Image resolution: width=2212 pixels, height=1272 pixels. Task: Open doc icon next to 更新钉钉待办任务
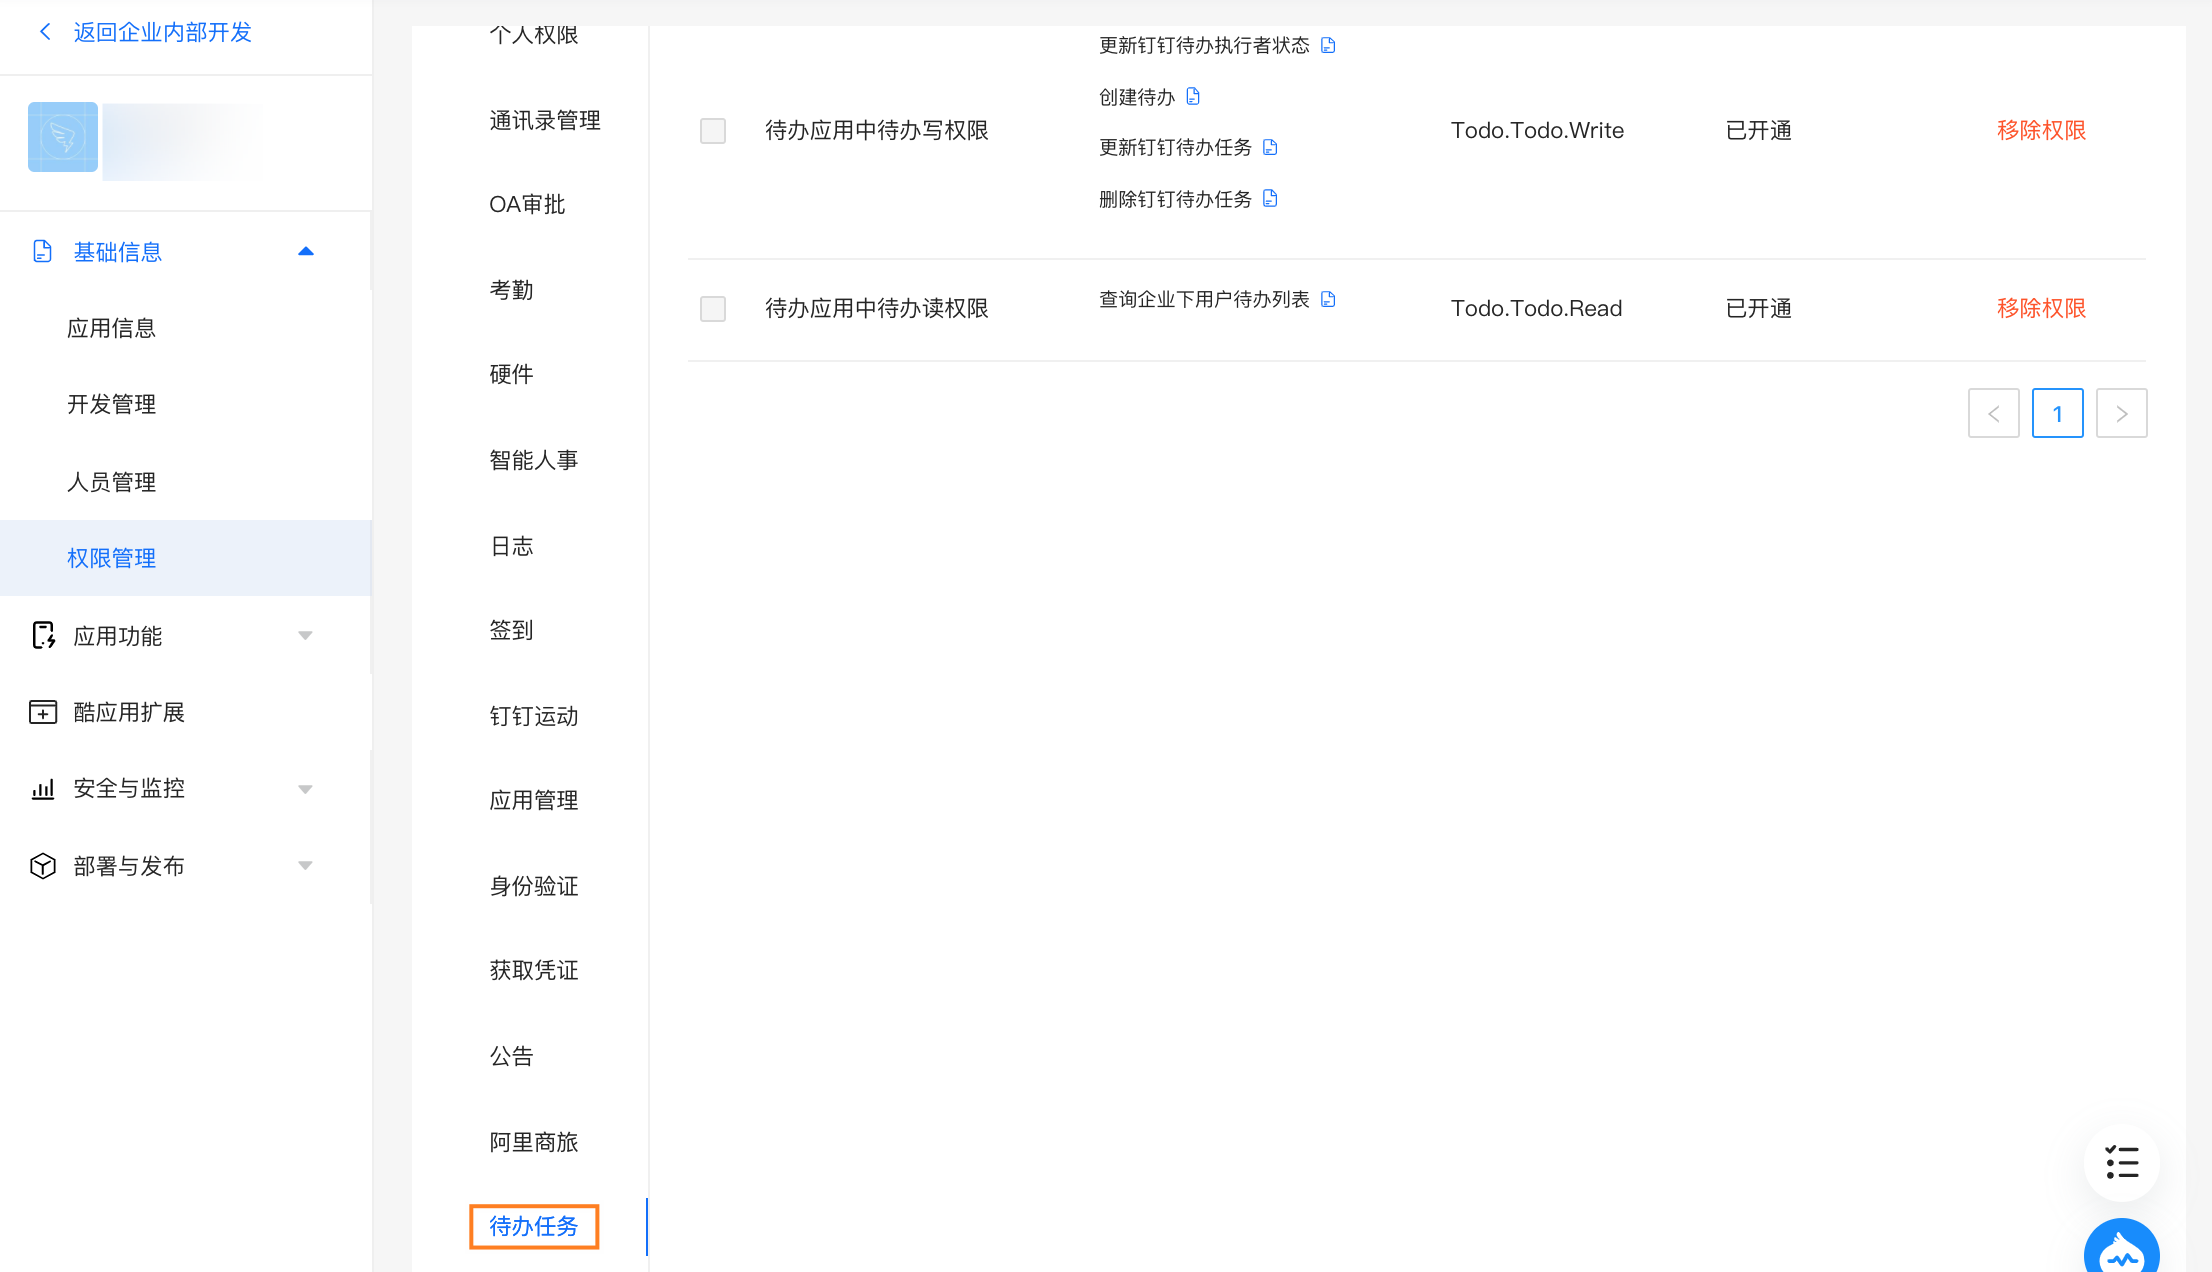(1270, 147)
